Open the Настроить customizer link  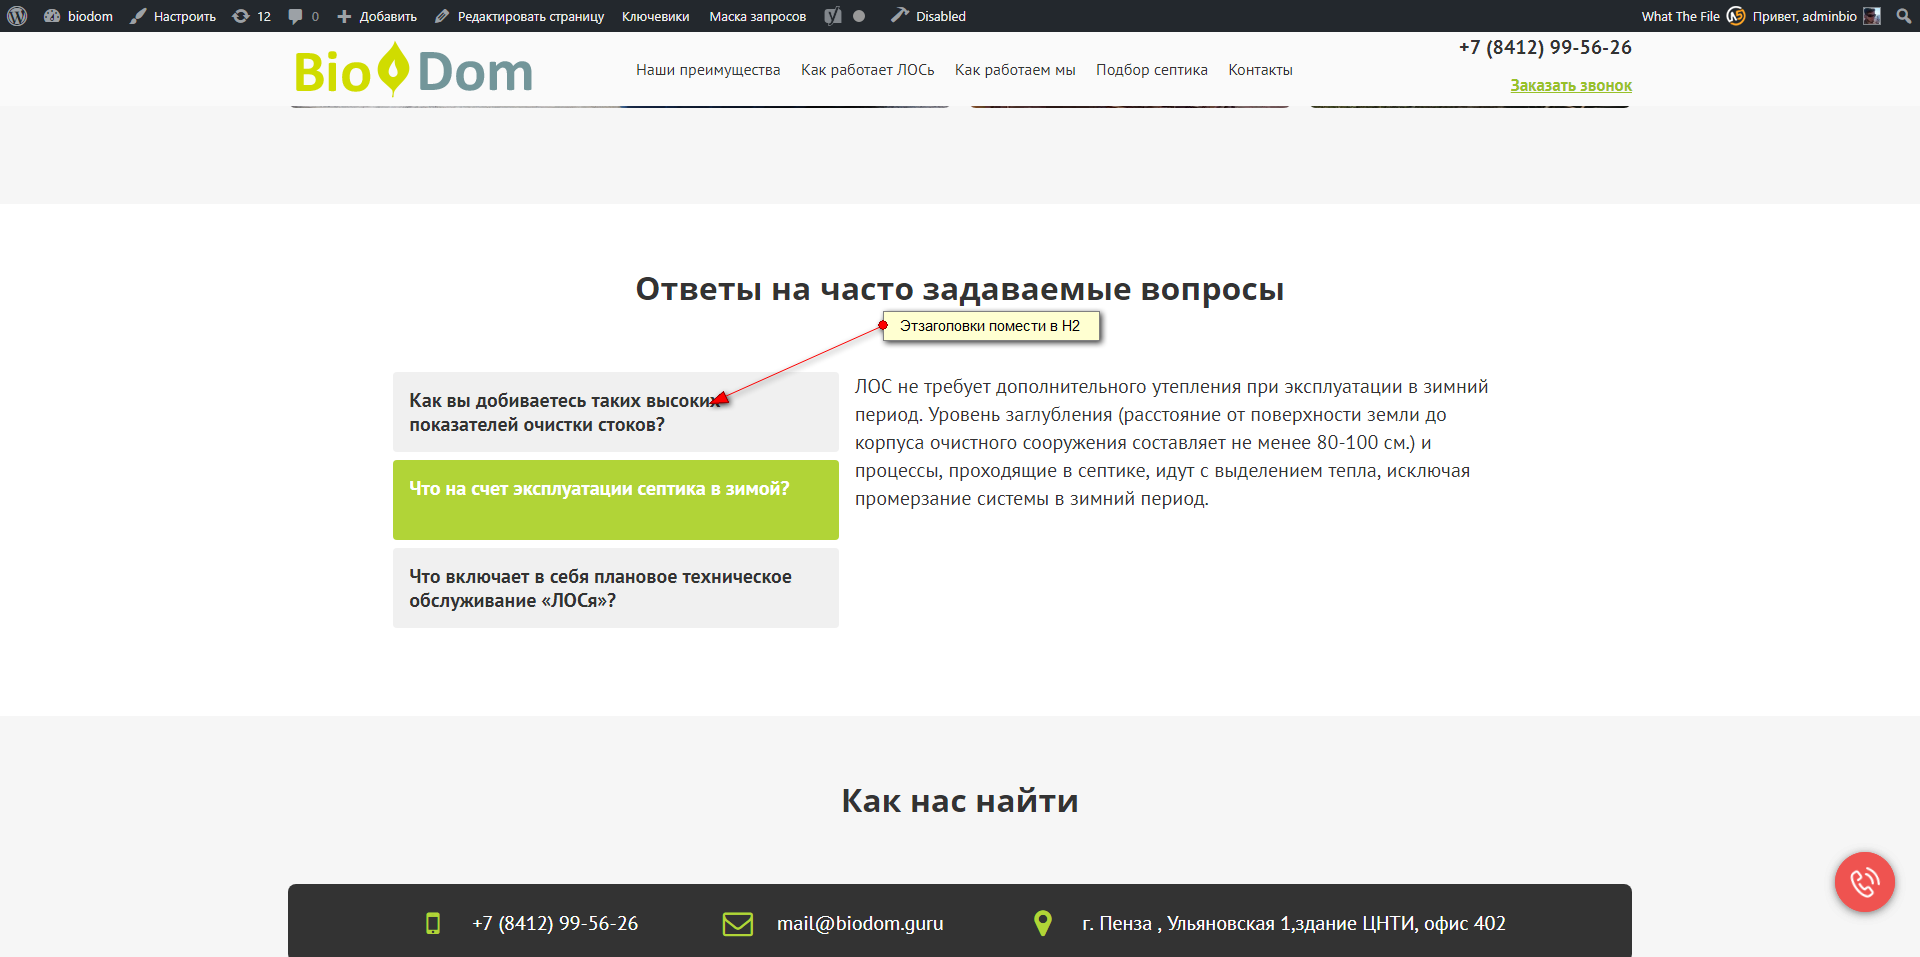click(x=173, y=16)
